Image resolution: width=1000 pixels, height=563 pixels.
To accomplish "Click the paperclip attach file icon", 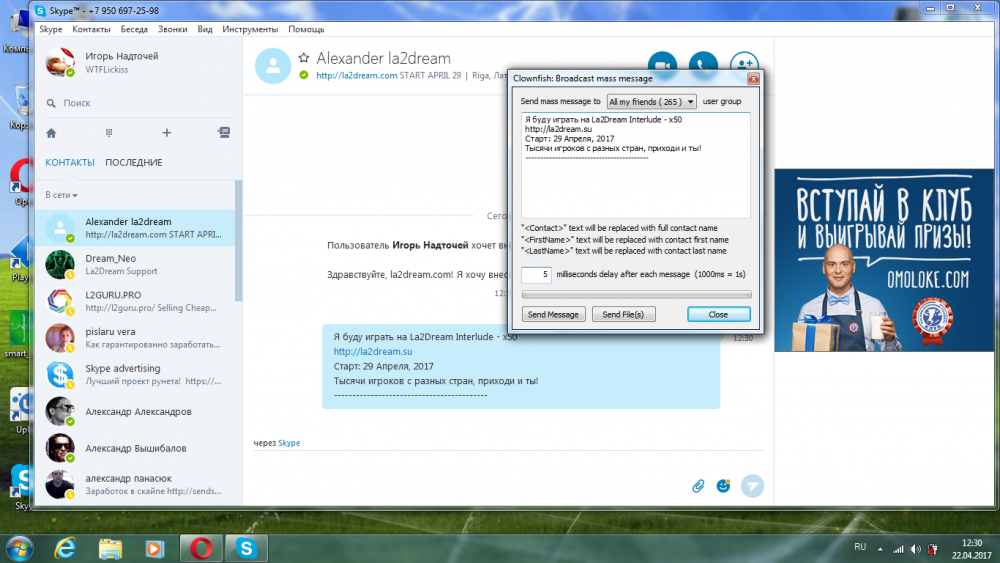I will [699, 486].
